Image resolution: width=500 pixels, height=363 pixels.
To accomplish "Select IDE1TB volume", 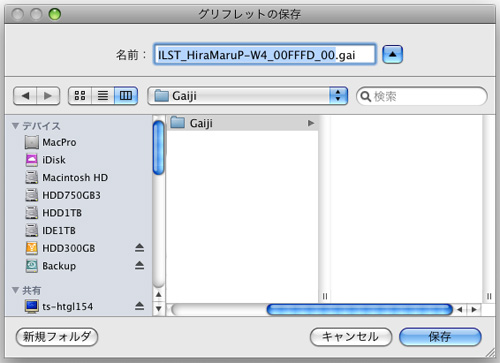I will click(x=78, y=231).
